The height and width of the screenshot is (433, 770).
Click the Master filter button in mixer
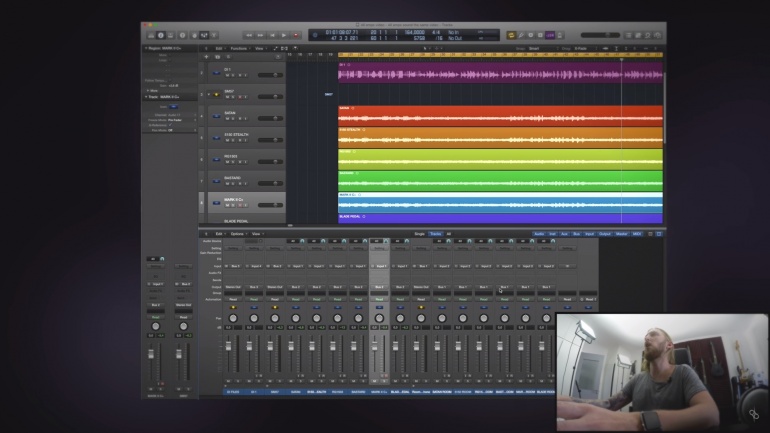pyautogui.click(x=621, y=233)
